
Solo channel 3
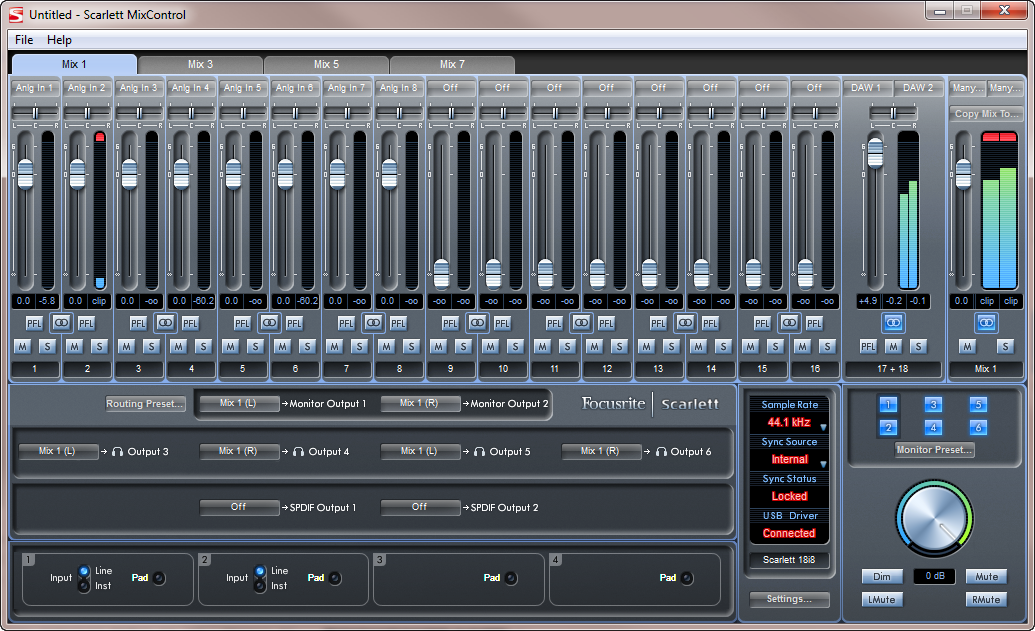[x=151, y=347]
